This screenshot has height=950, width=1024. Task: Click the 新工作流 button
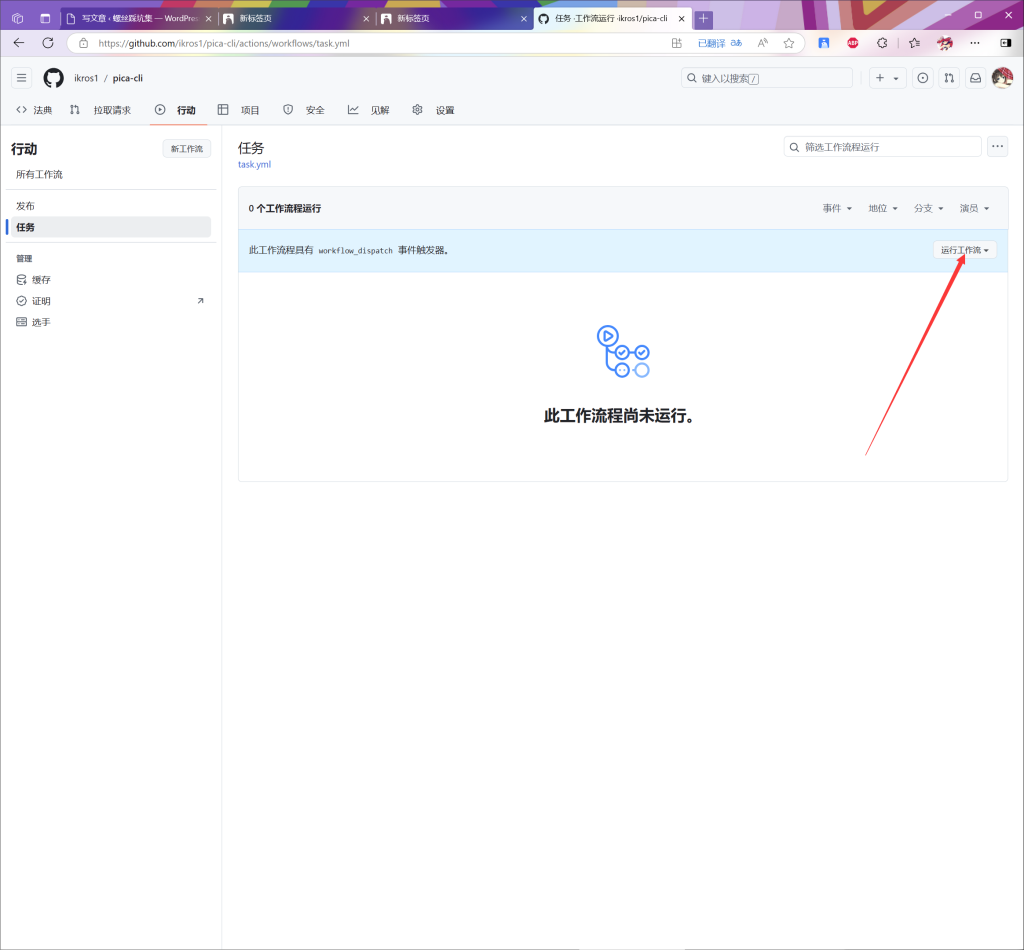(186, 149)
